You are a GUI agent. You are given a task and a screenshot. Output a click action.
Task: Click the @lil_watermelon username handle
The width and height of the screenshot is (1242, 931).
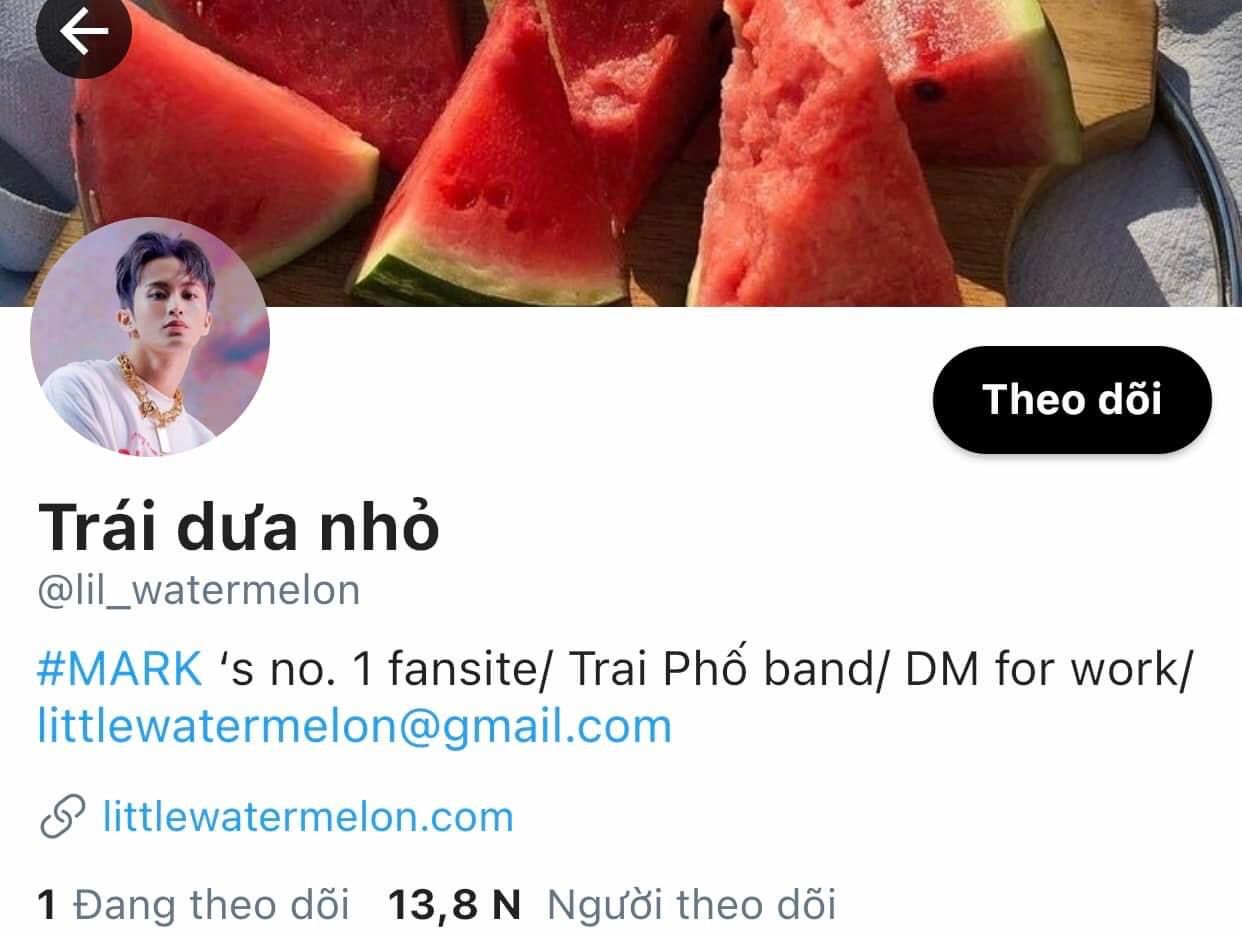(x=198, y=591)
